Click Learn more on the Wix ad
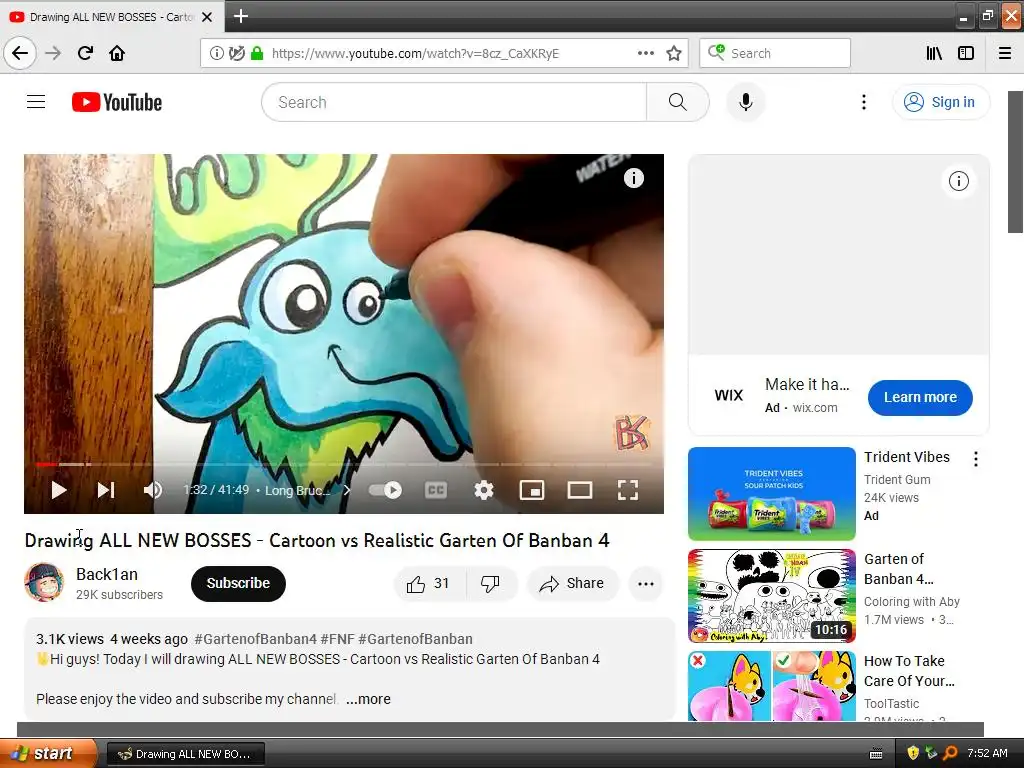The width and height of the screenshot is (1024, 768). tap(920, 397)
